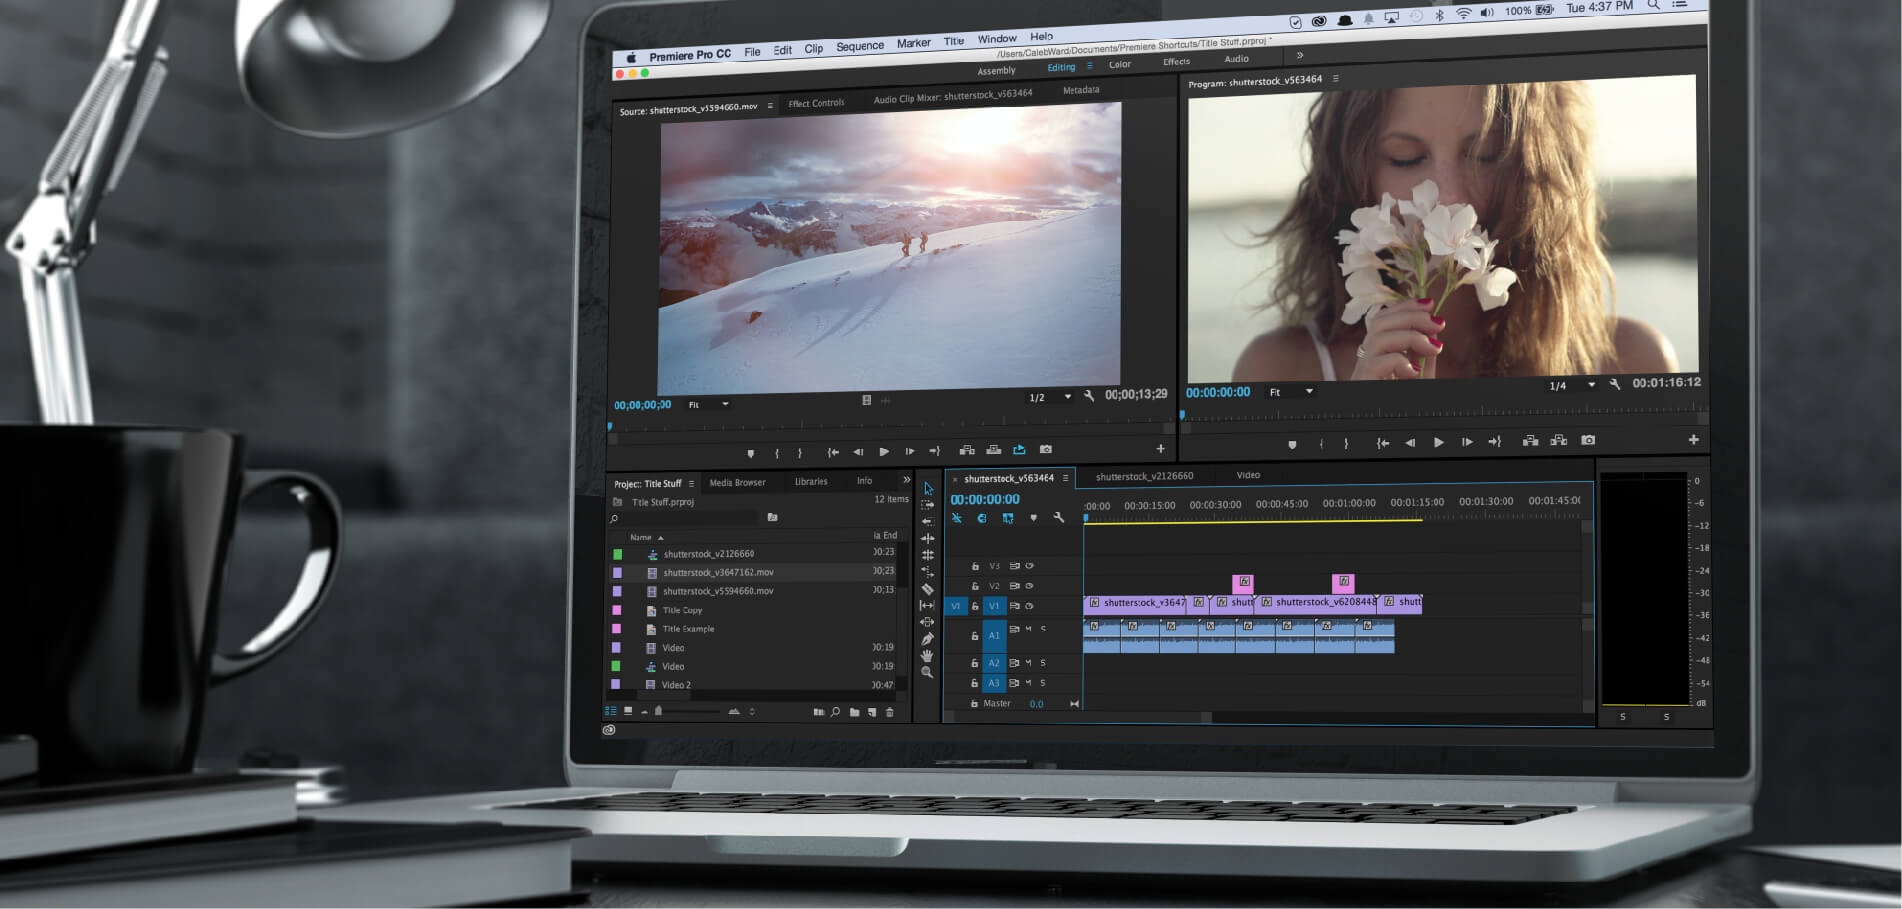Open Program monitor Fit zoom dropdown
Image resolution: width=1902 pixels, height=909 pixels.
(1291, 392)
